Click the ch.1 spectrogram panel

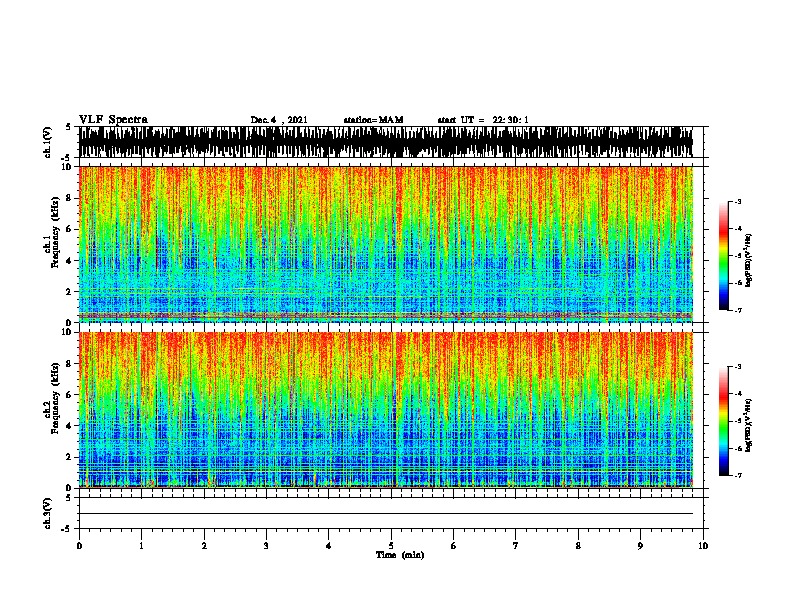(386, 244)
